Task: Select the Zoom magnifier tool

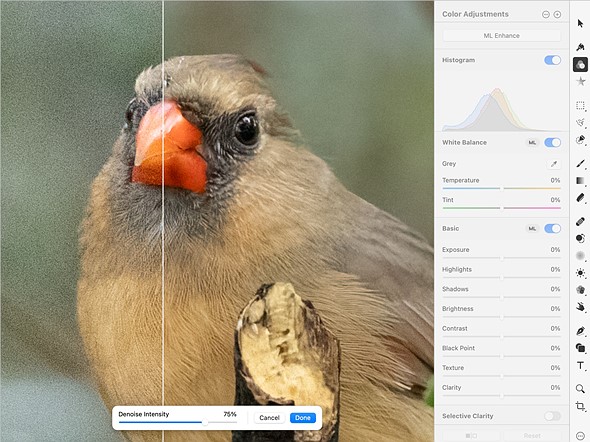Action: coord(580,388)
